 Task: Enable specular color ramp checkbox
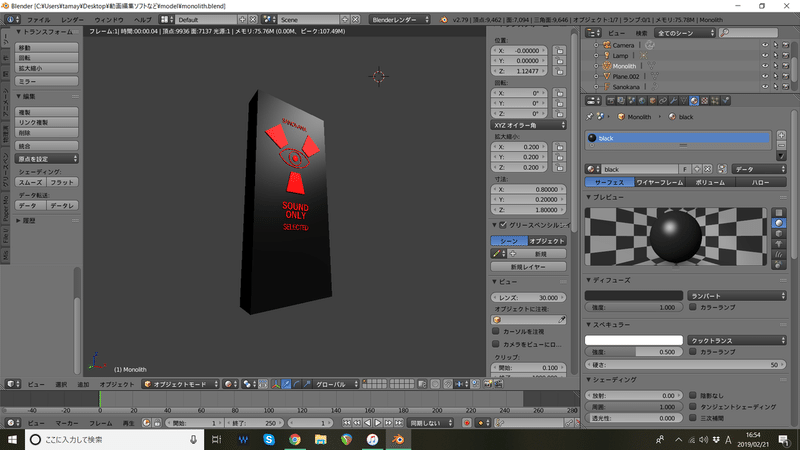(x=692, y=352)
